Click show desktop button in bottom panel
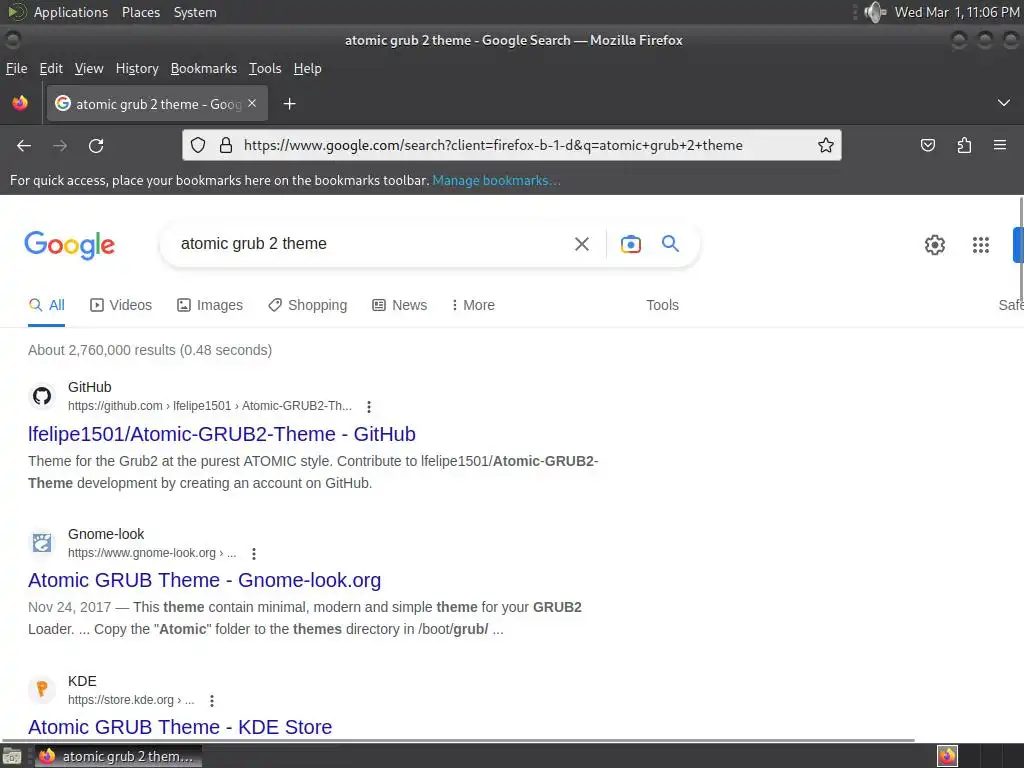Screen dimensions: 1024x768 pyautogui.click(x=12, y=757)
